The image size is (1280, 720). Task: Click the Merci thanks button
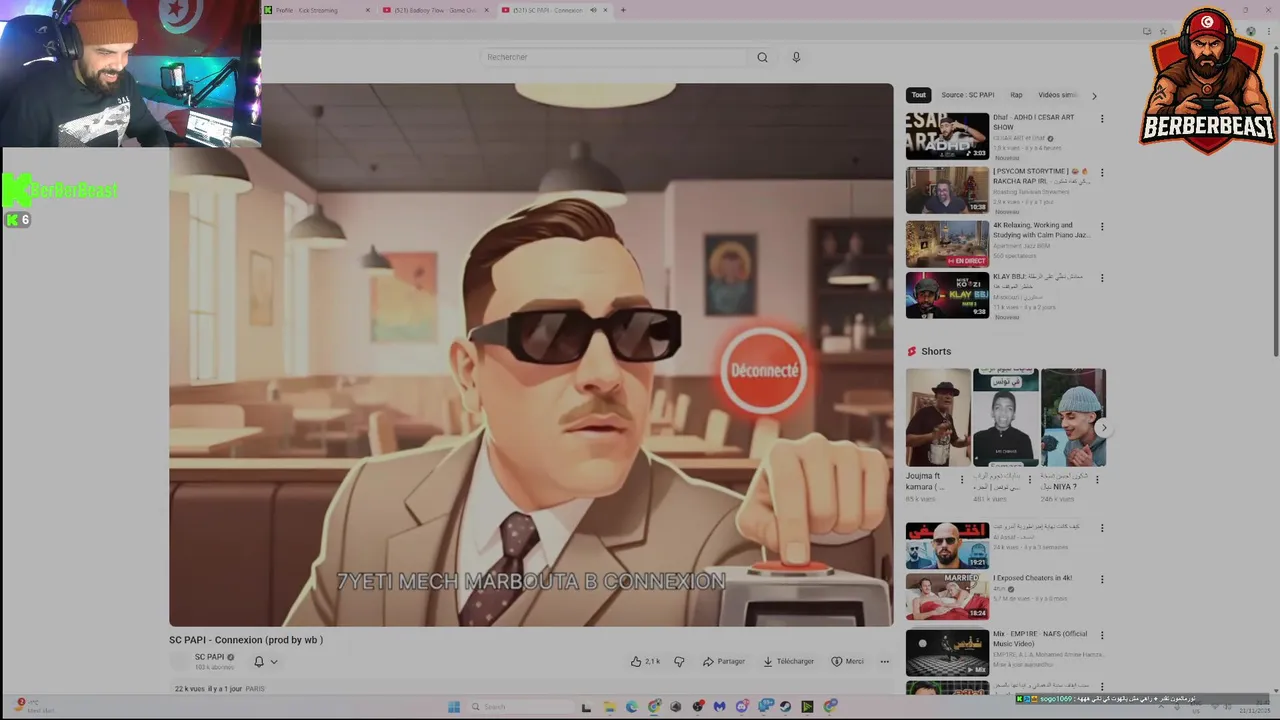click(x=847, y=661)
